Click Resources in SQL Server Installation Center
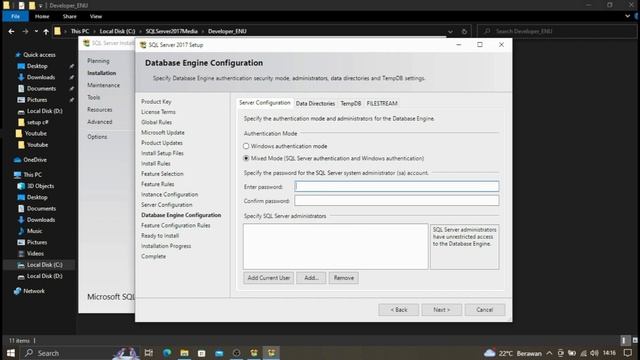This screenshot has width=640, height=360. point(100,110)
